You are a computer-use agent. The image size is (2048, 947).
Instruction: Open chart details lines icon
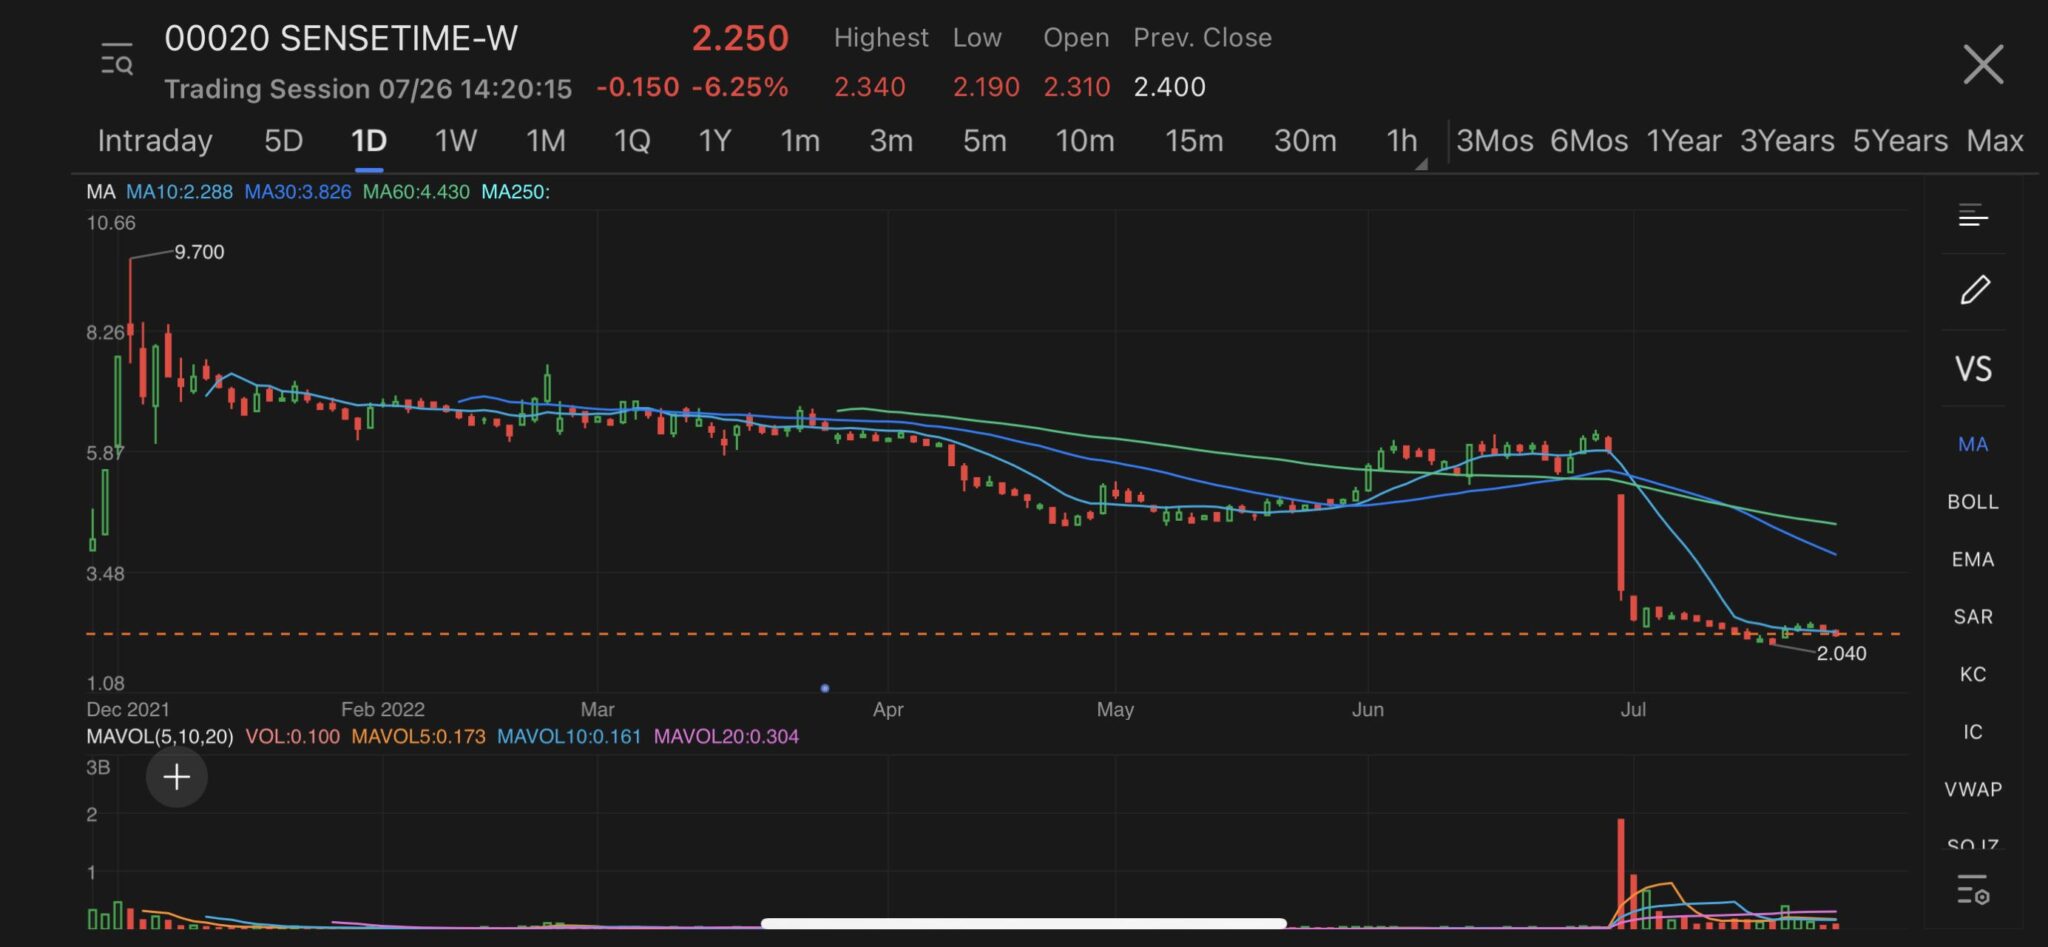click(x=1973, y=215)
